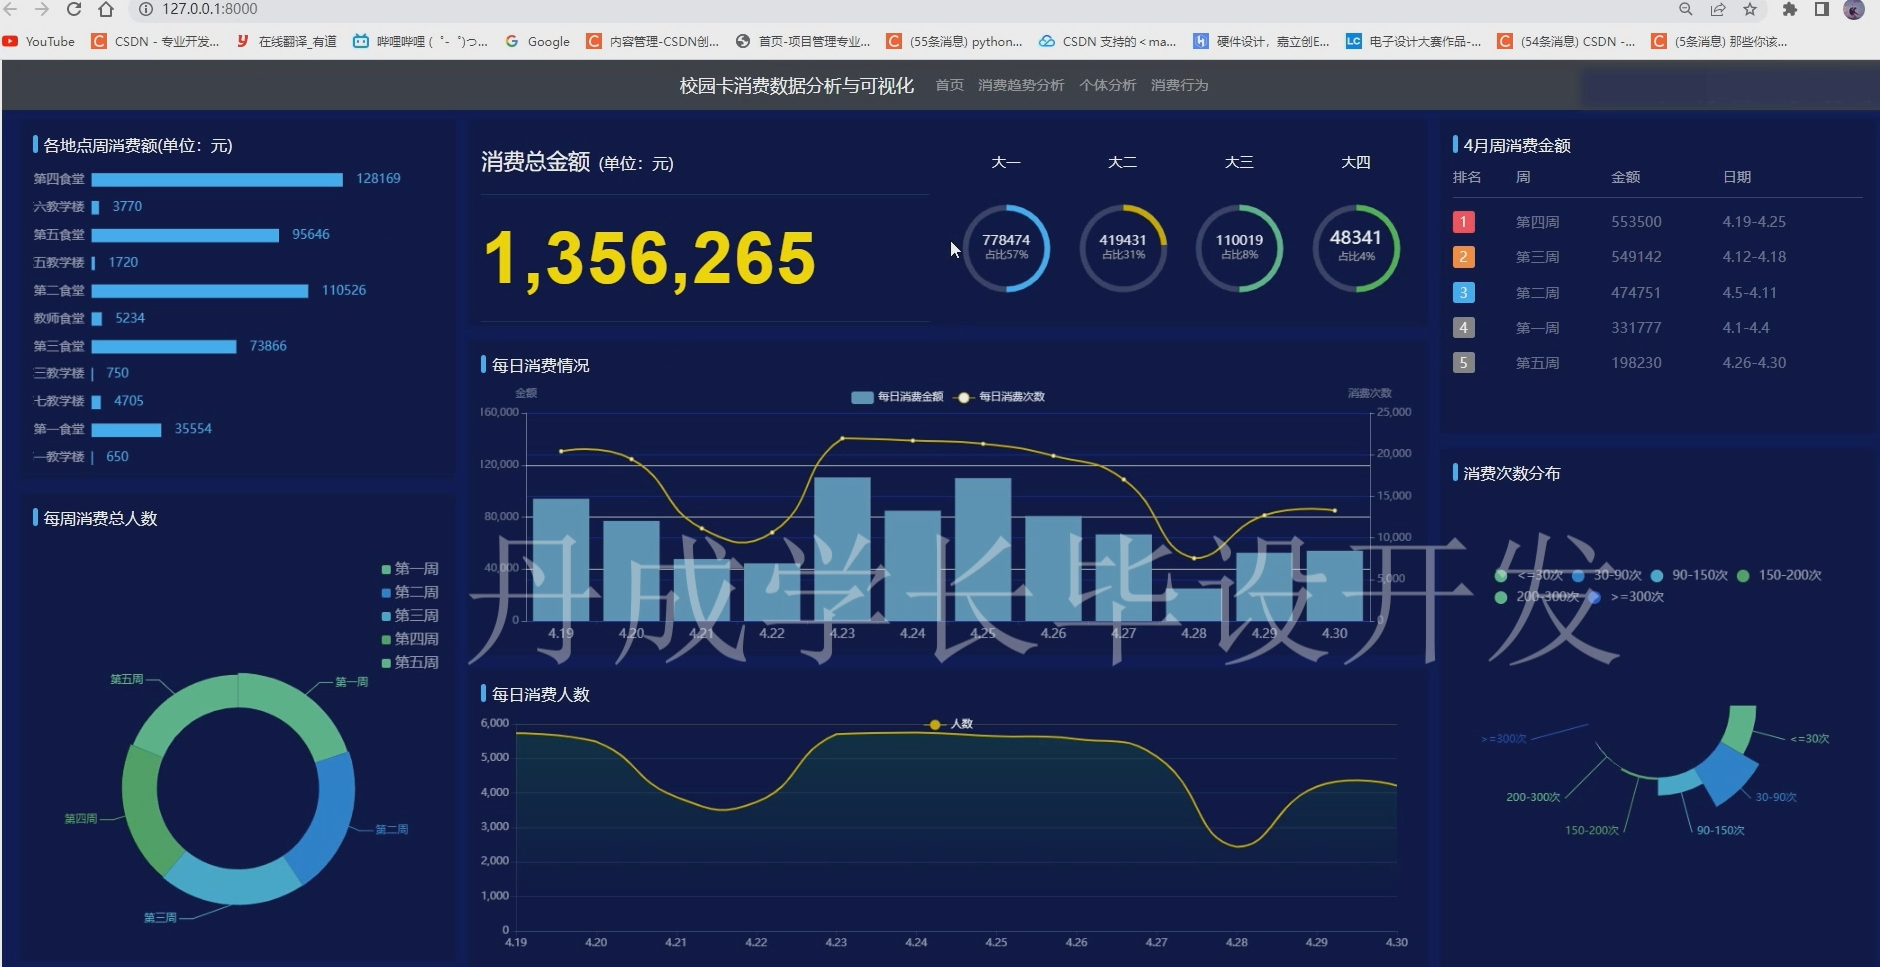The image size is (1880, 967).
Task: Toggle the 每日消费金额 legend series
Action: (x=898, y=397)
